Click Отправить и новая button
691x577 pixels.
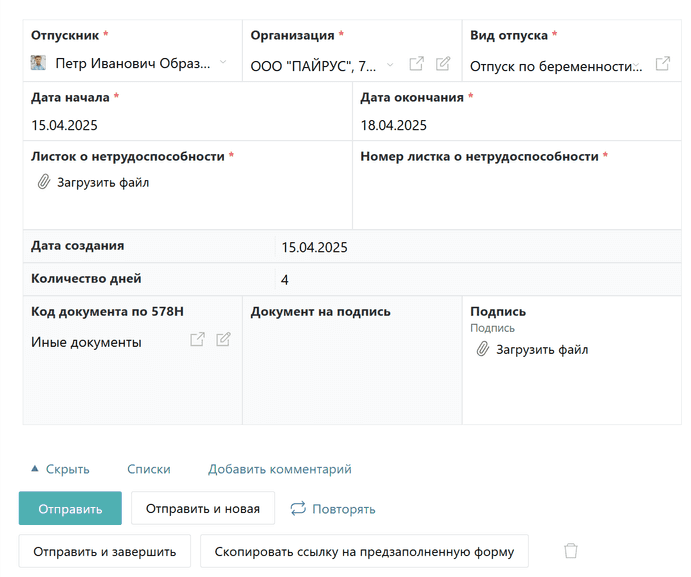(203, 508)
